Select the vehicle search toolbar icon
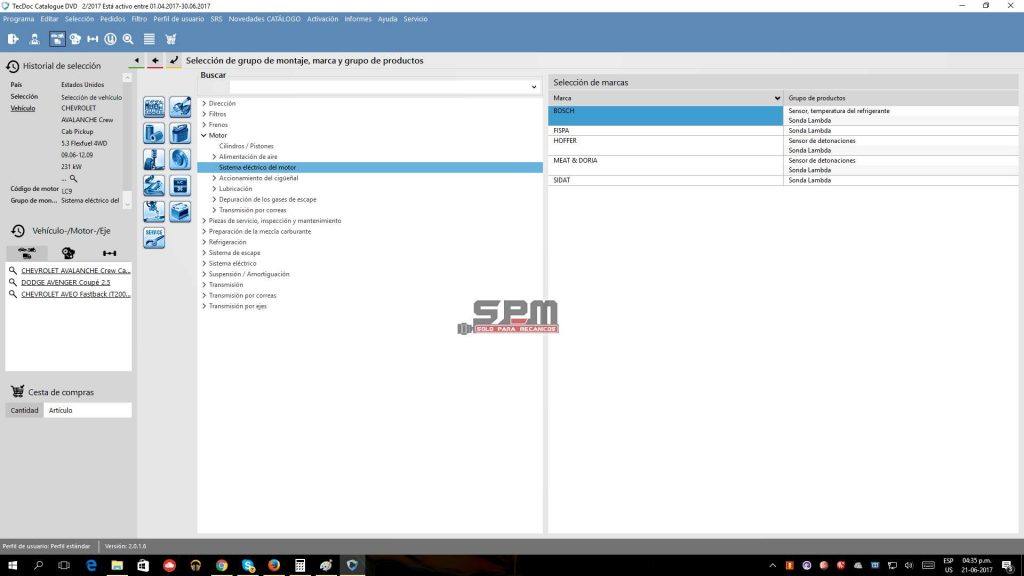The width and height of the screenshot is (1024, 576). point(57,39)
